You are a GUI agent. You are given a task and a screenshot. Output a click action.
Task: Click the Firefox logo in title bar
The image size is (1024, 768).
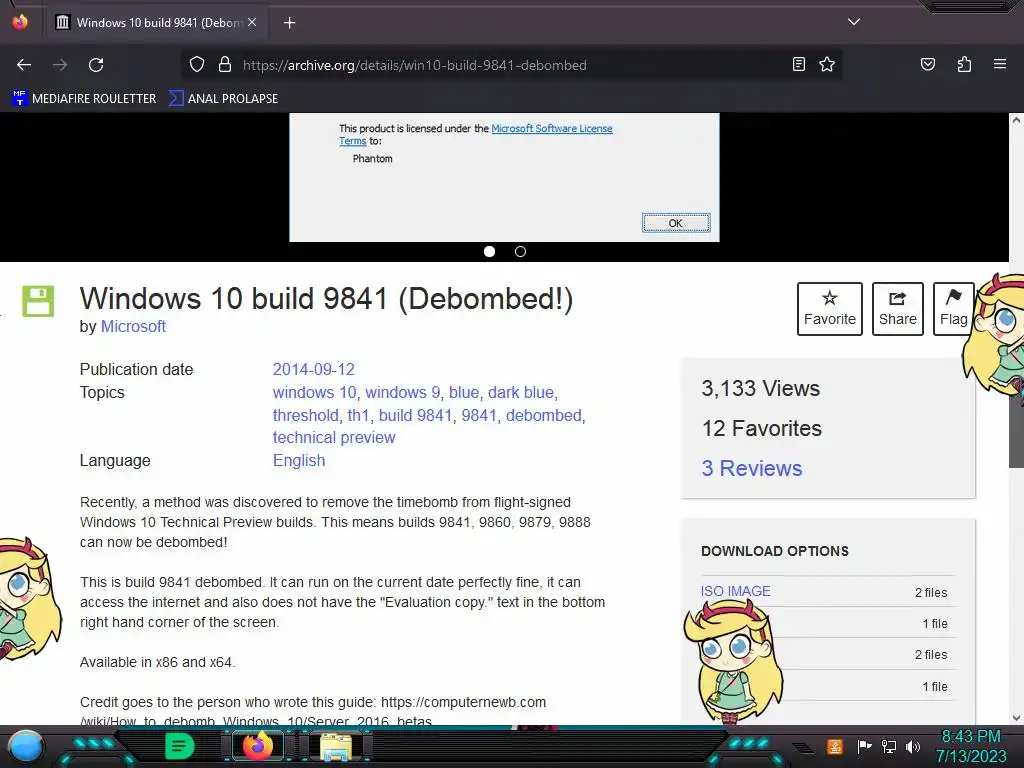click(20, 22)
